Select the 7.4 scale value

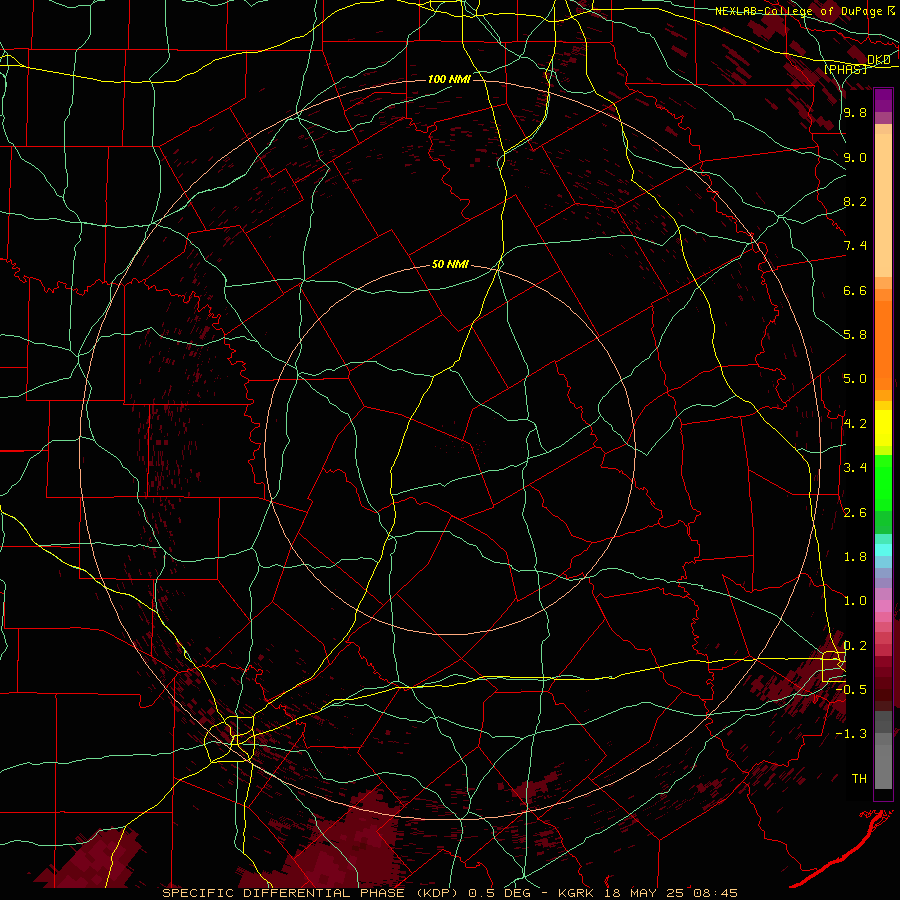pyautogui.click(x=855, y=246)
